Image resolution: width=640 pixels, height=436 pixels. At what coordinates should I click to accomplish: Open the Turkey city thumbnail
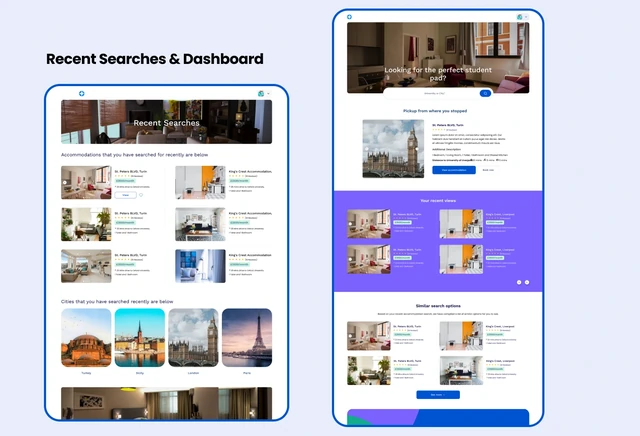point(86,338)
